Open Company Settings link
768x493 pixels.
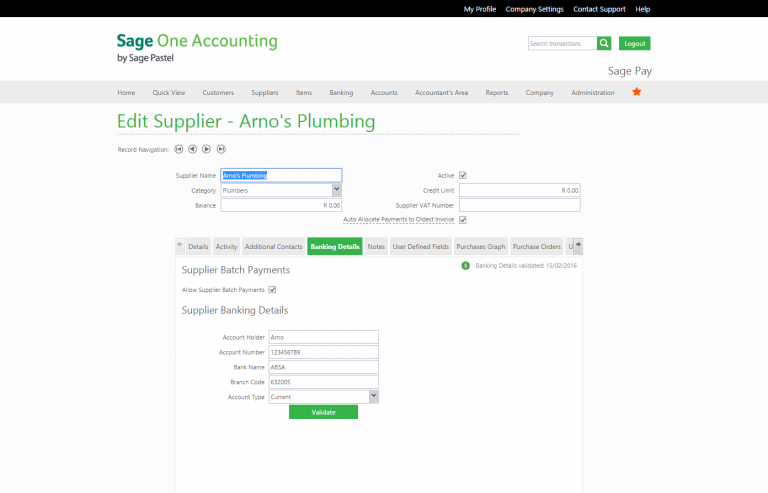534,9
